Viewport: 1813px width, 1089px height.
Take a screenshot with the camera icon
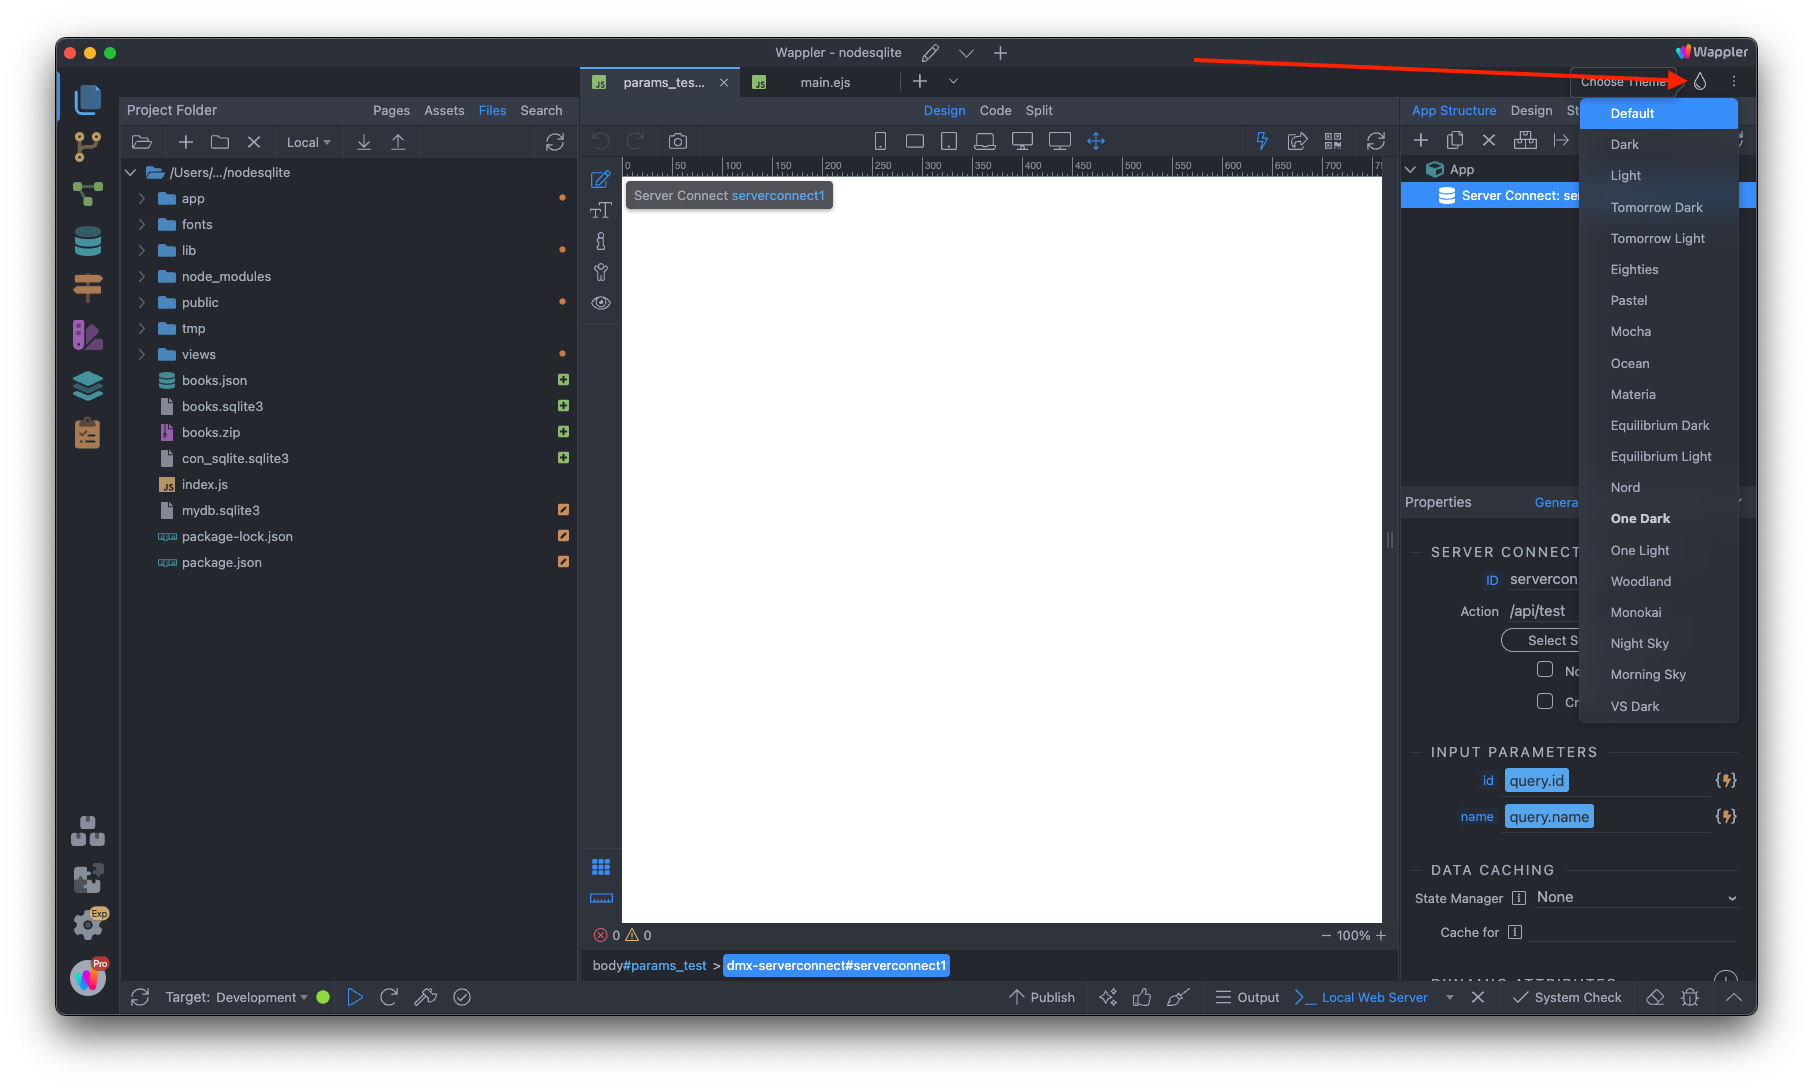(678, 141)
